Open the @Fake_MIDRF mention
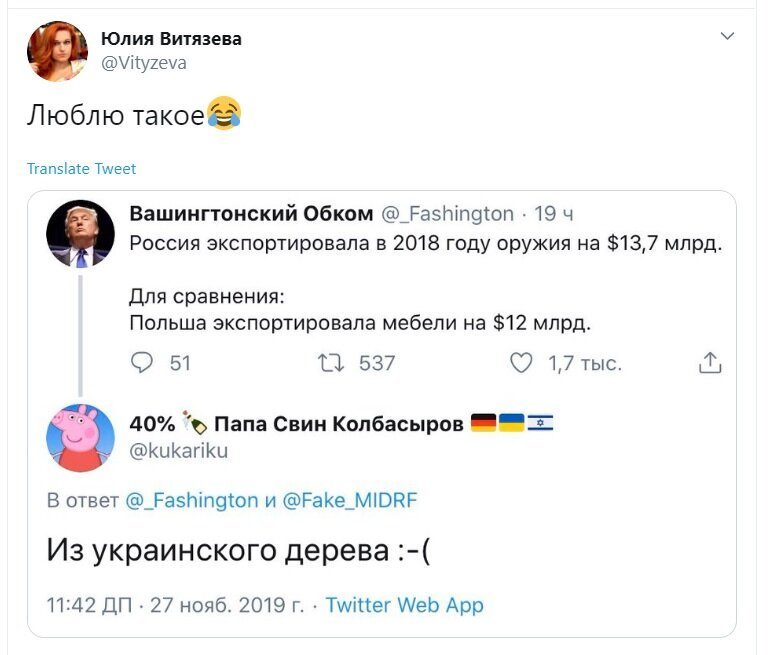768x655 pixels. click(x=350, y=500)
